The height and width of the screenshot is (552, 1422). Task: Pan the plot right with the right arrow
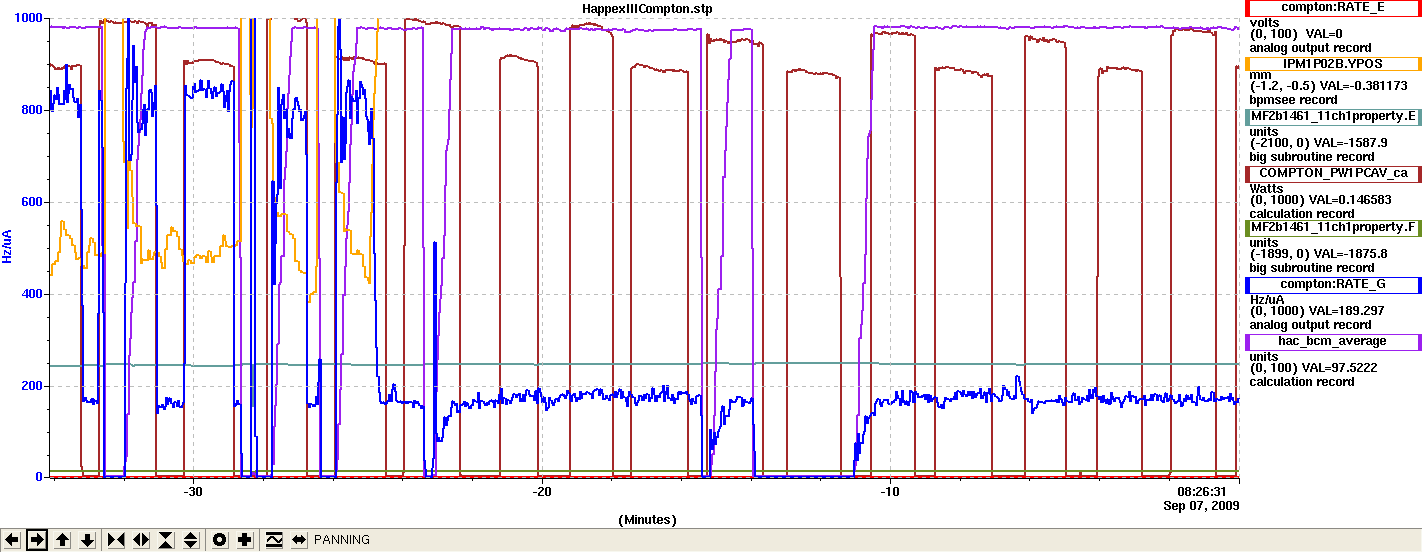(x=37, y=540)
